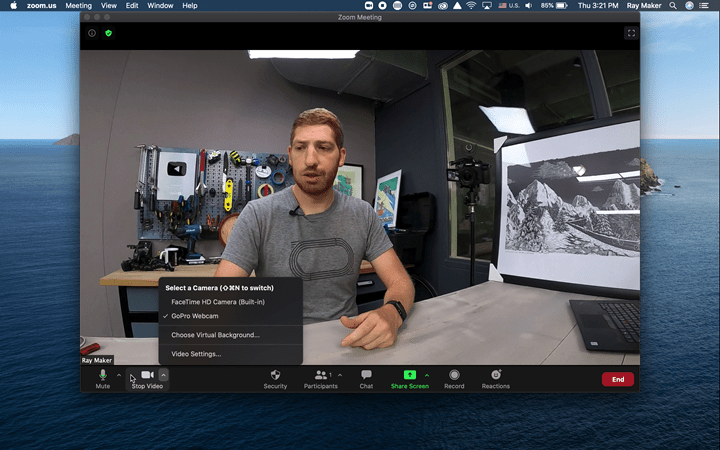The height and width of the screenshot is (450, 720).
Task: Open clock showing Thu 3:21 PM
Action: tap(598, 6)
